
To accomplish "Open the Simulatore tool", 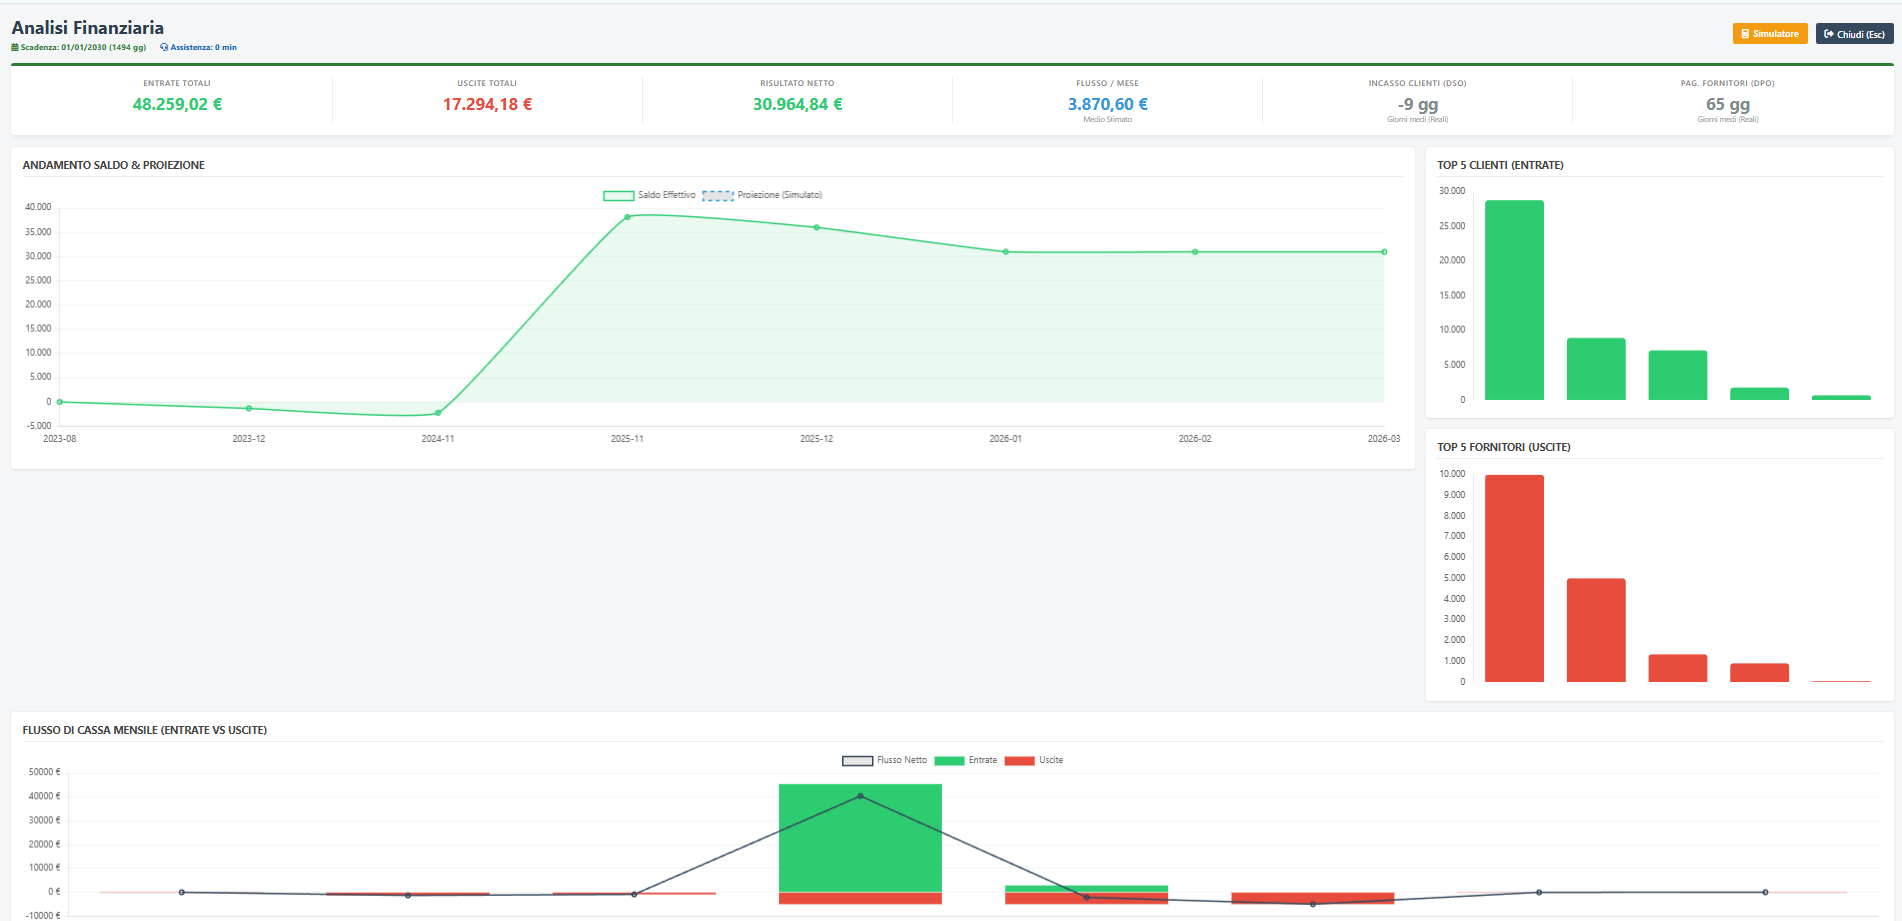I will pos(1769,34).
